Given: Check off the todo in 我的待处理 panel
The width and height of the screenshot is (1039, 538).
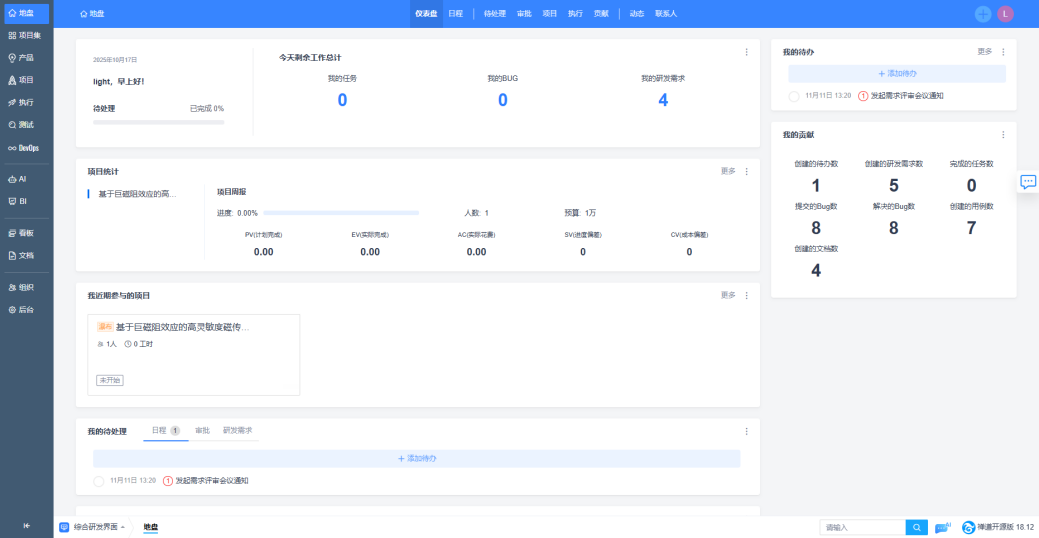Looking at the screenshot, I should click(98, 481).
